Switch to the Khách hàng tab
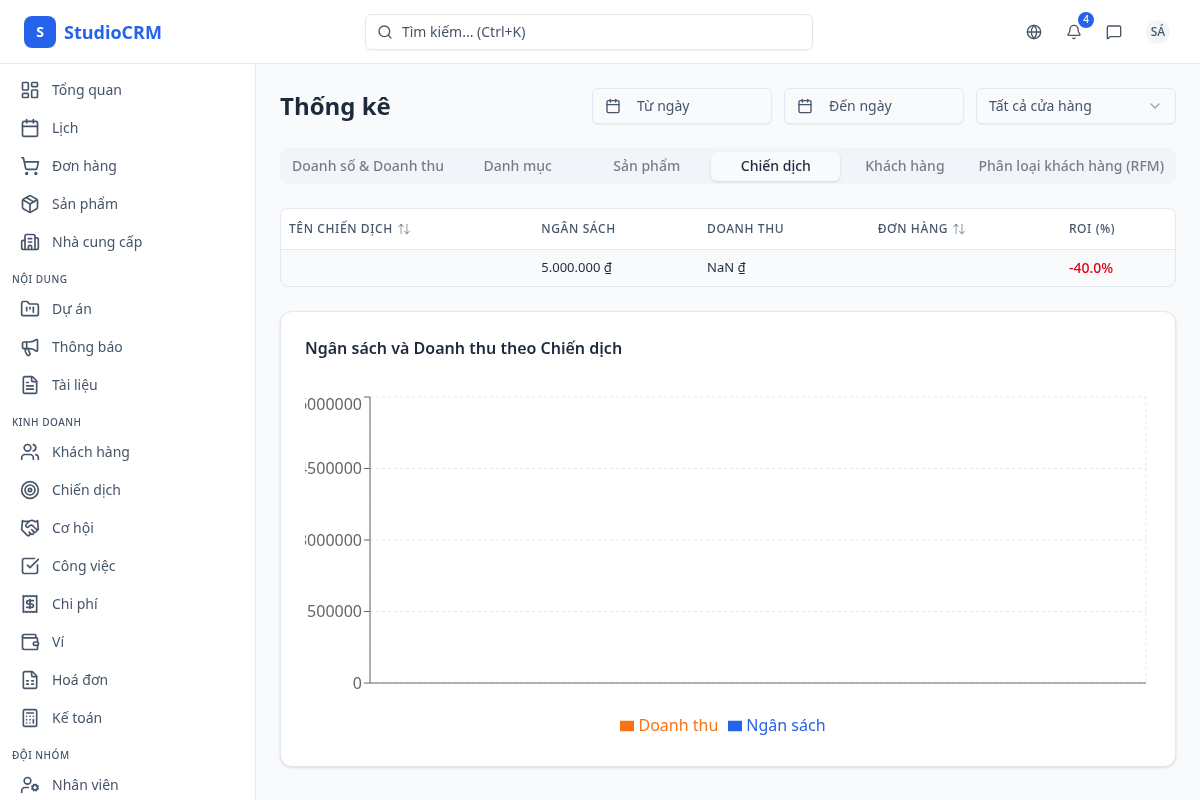This screenshot has height=800, width=1200. coord(904,166)
